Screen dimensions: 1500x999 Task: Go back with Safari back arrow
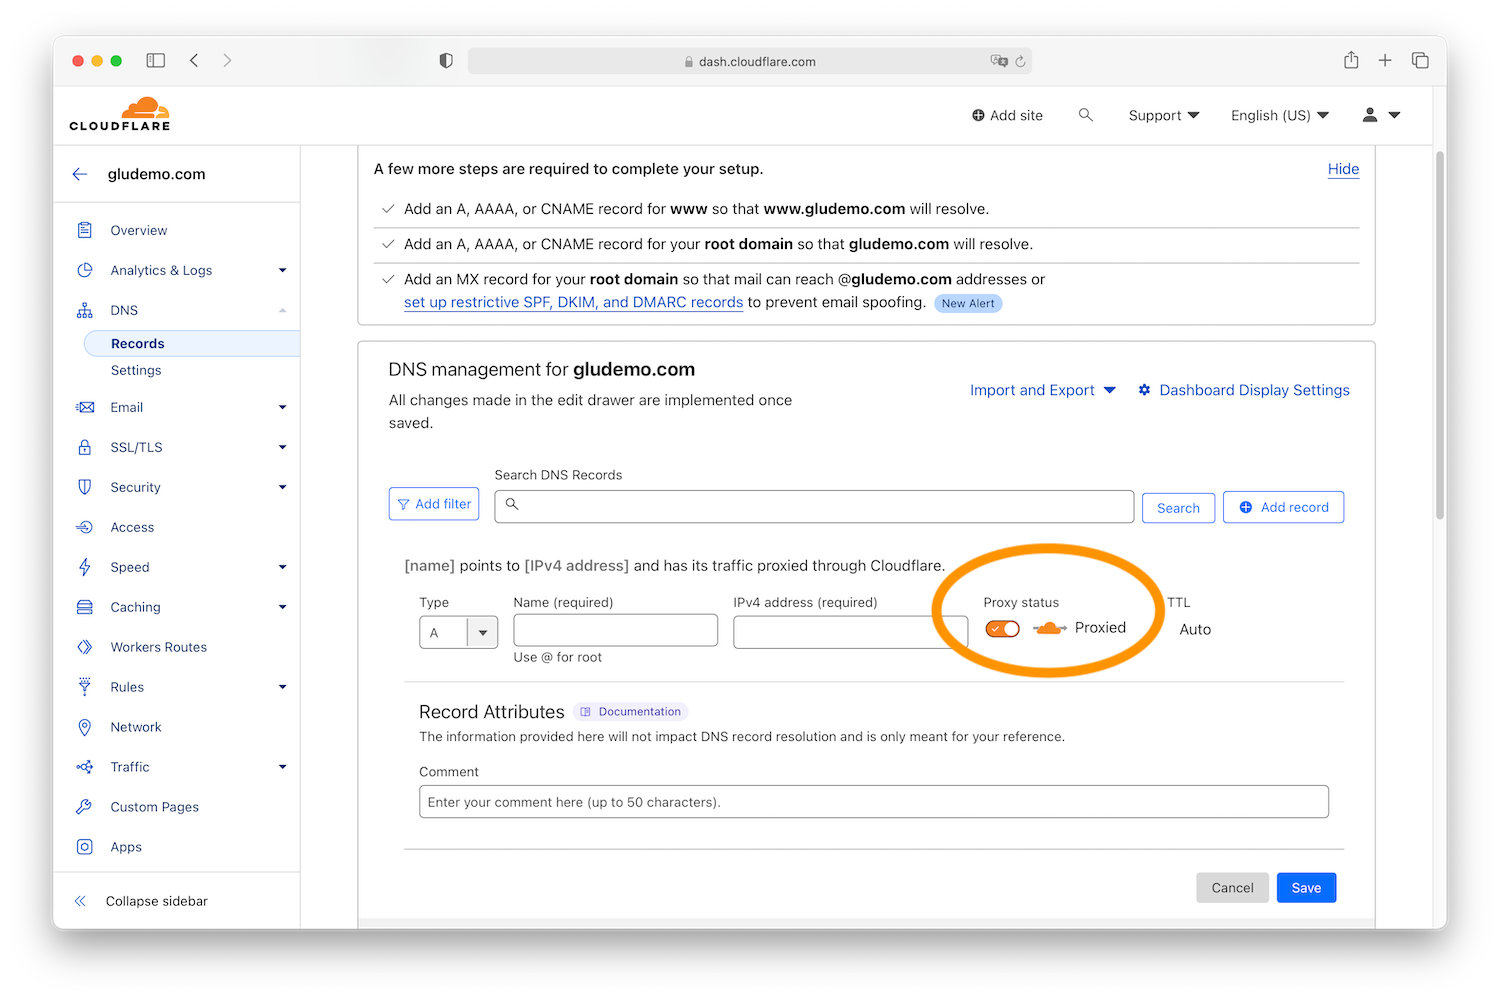pyautogui.click(x=194, y=61)
